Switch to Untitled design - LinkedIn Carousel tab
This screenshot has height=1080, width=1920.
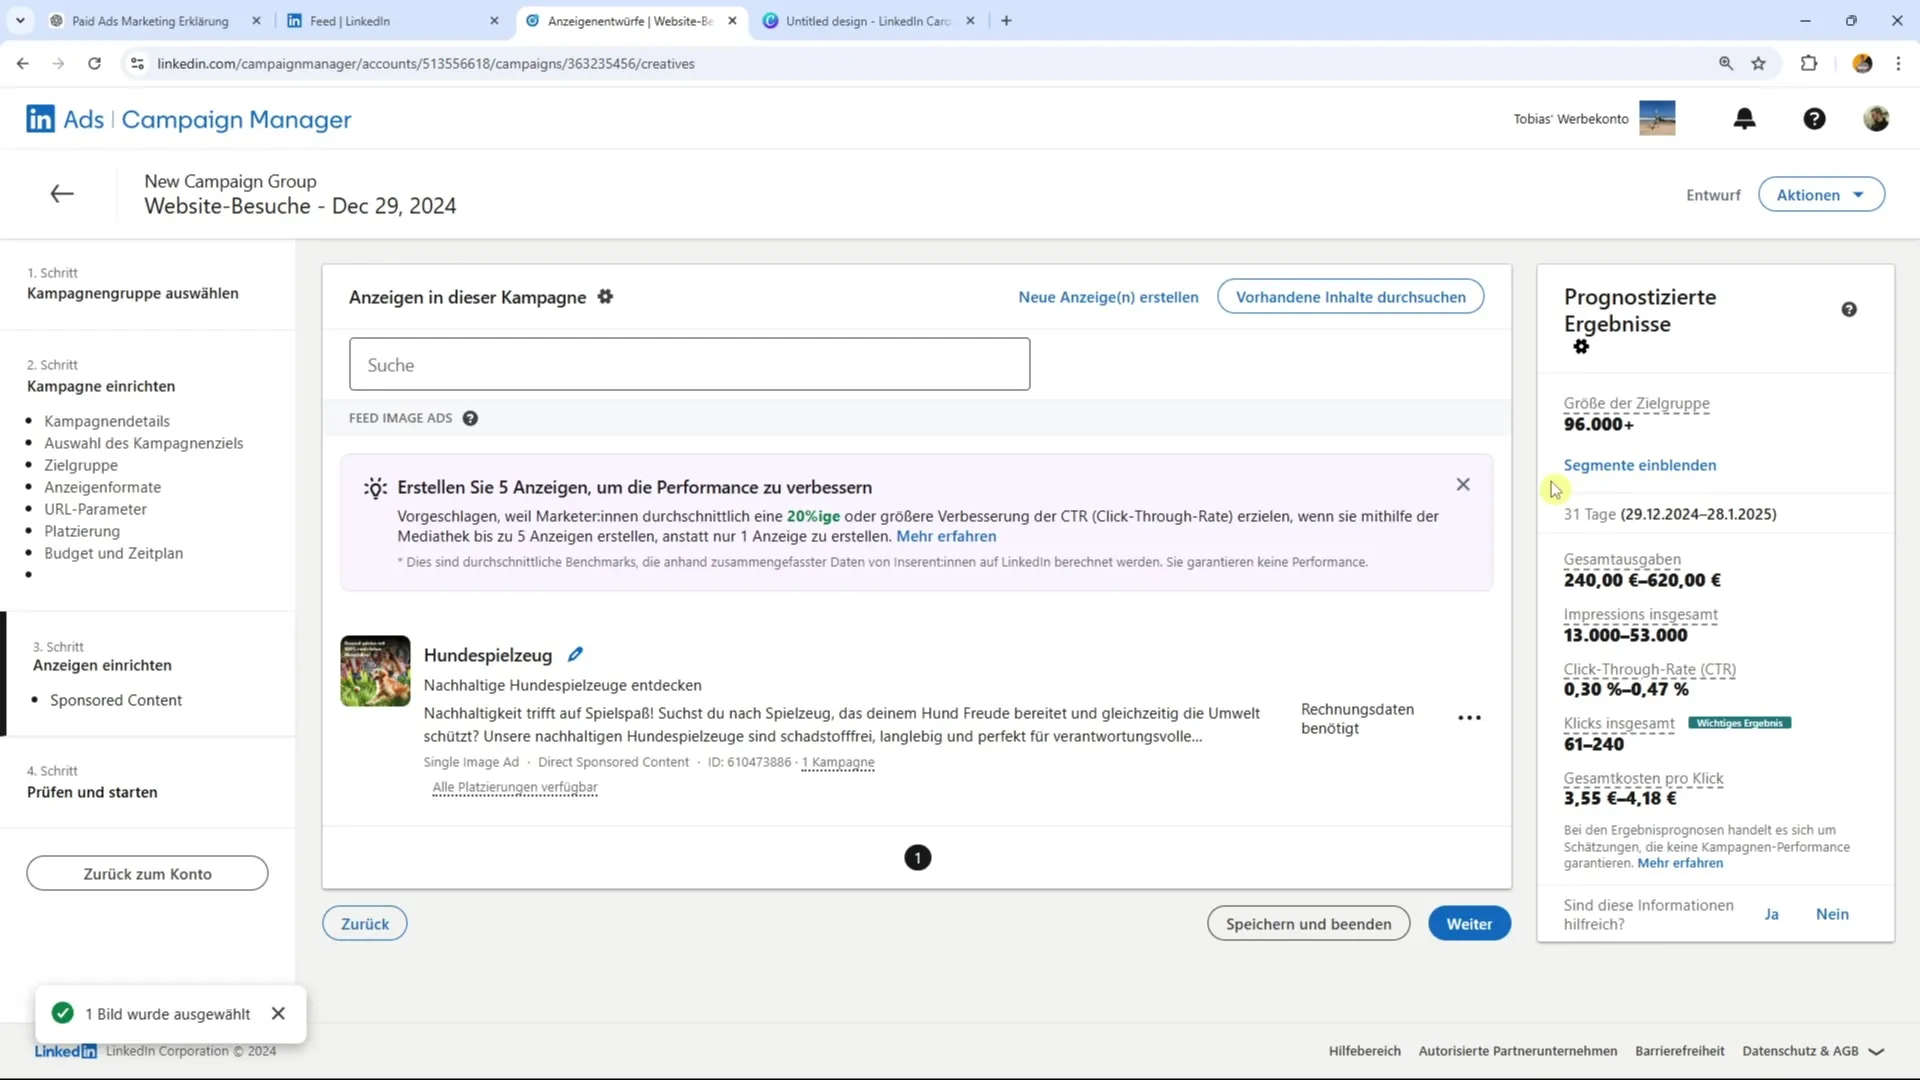pos(867,21)
